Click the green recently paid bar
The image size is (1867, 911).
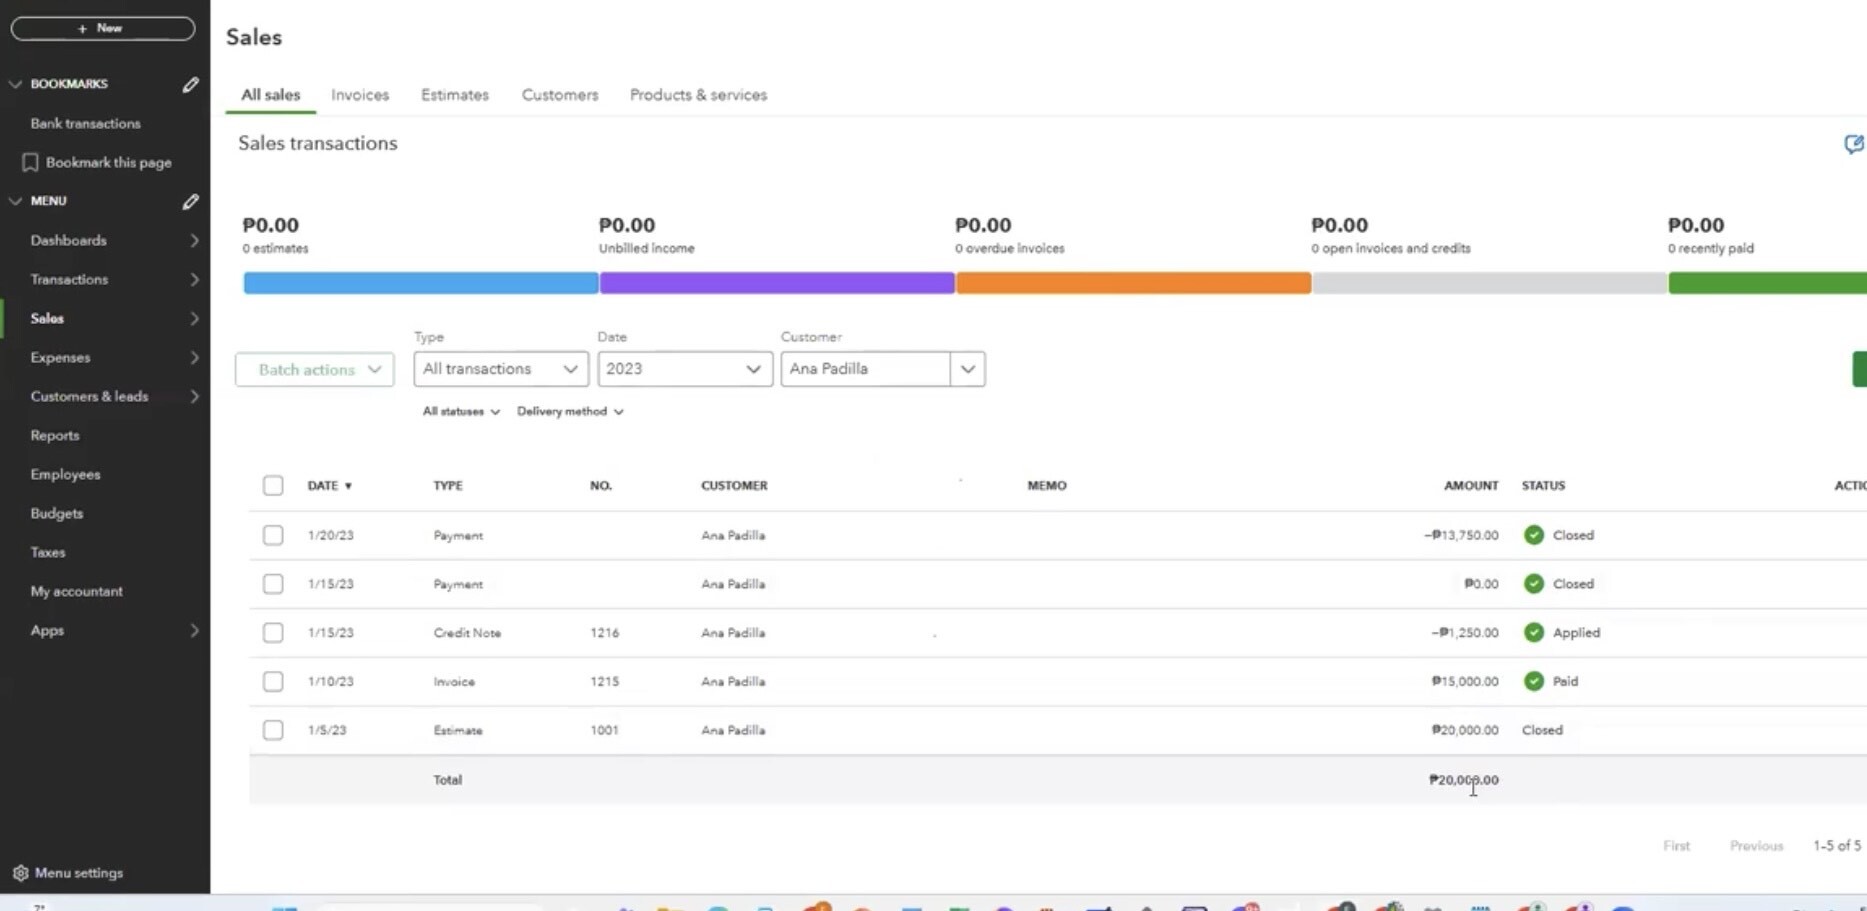click(1767, 283)
